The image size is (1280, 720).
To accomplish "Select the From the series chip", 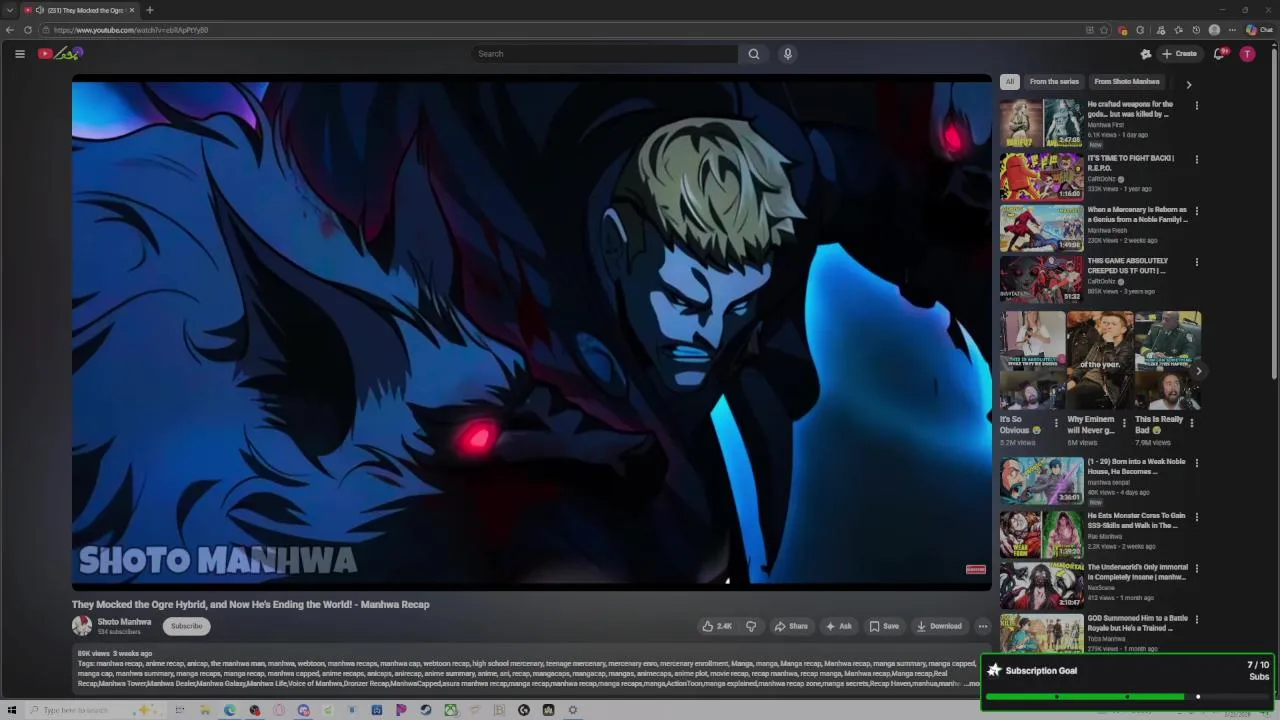I will coord(1054,82).
